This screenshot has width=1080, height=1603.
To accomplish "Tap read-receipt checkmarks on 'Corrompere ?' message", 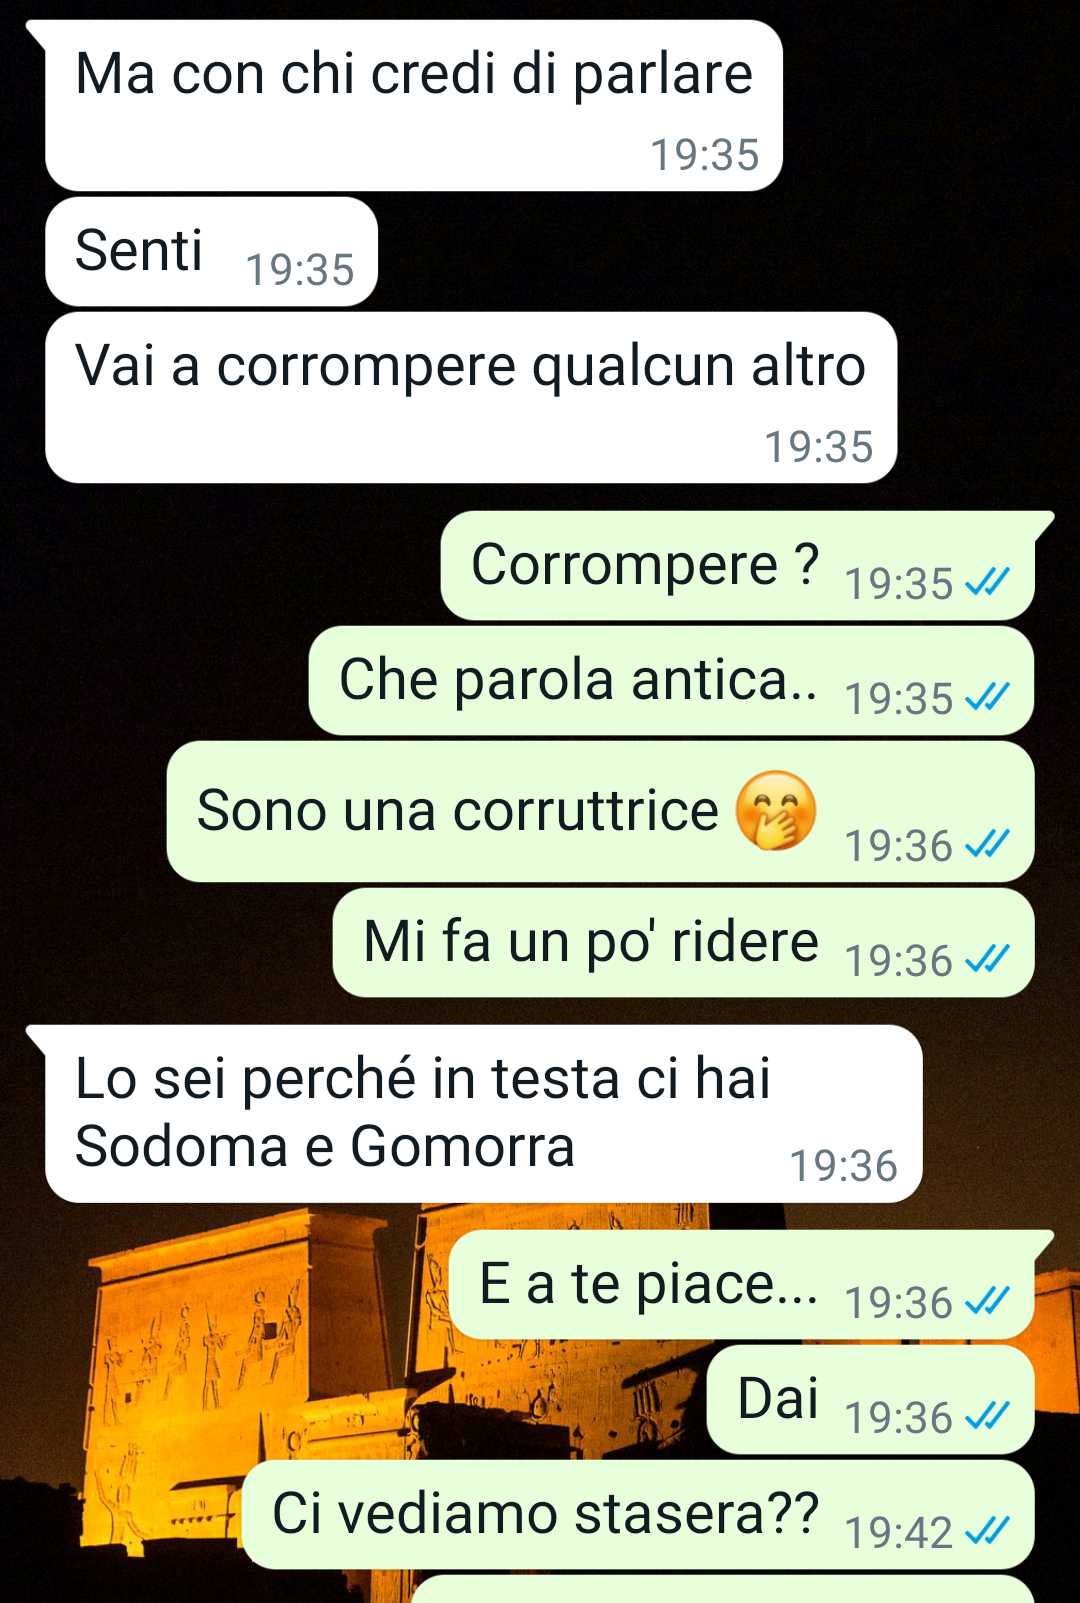I will (x=987, y=582).
